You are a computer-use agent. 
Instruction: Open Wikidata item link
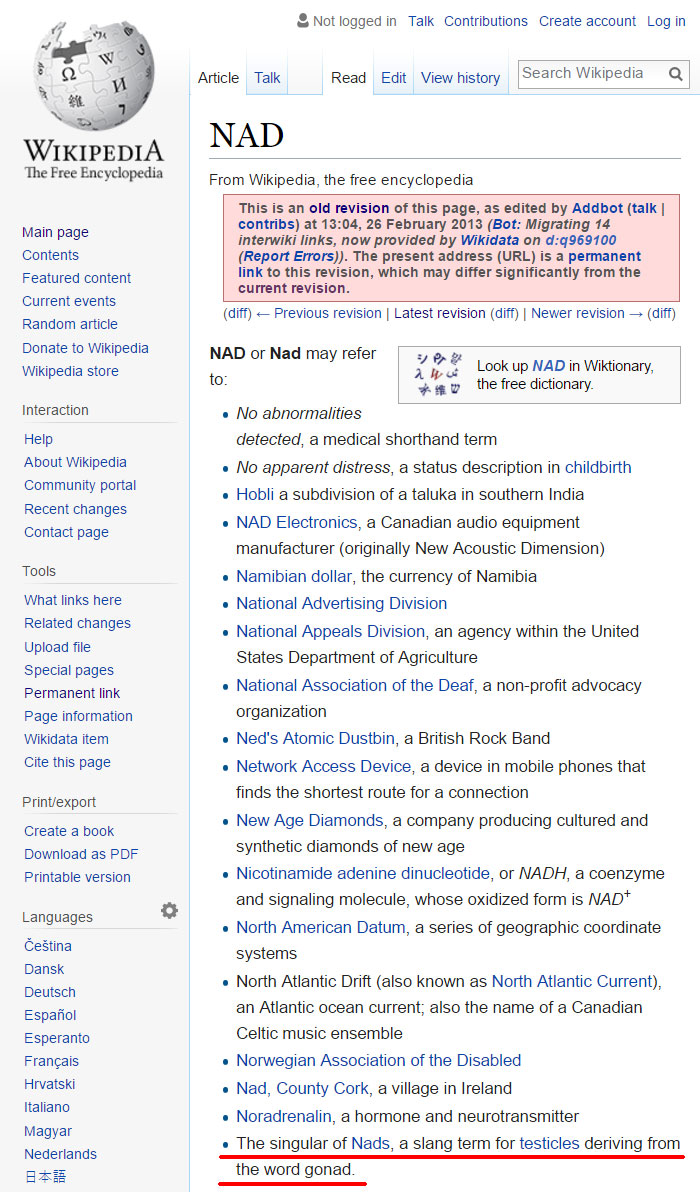[x=66, y=738]
